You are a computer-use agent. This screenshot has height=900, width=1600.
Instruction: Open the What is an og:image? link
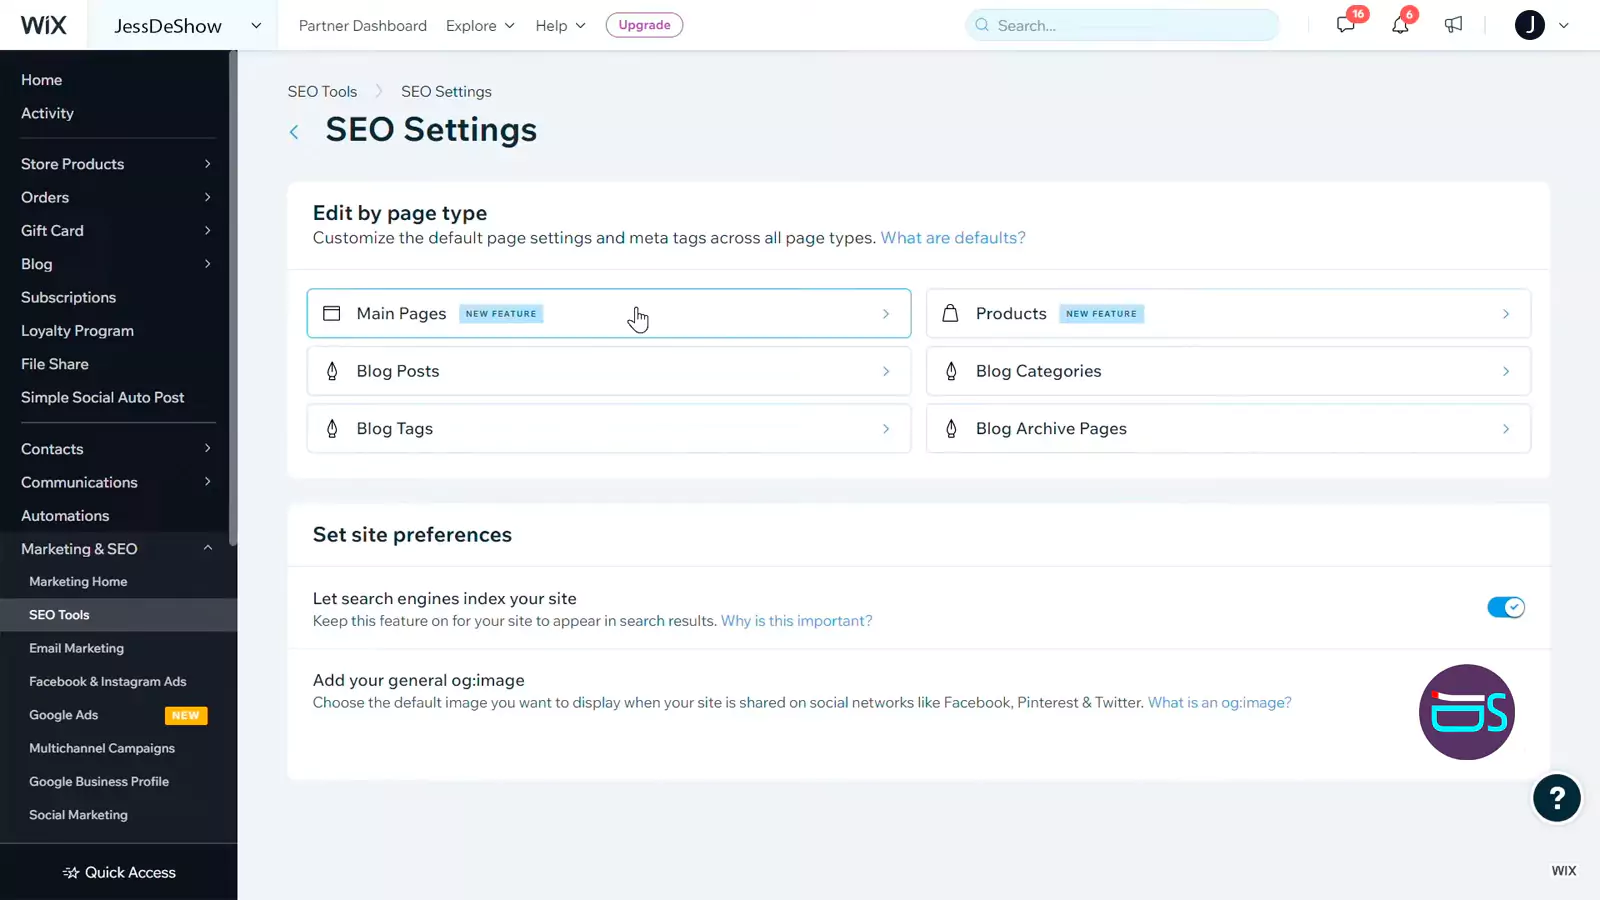point(1220,703)
